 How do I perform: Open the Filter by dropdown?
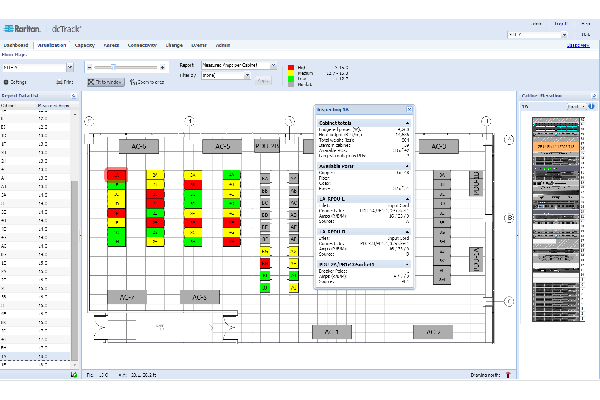tap(247, 75)
